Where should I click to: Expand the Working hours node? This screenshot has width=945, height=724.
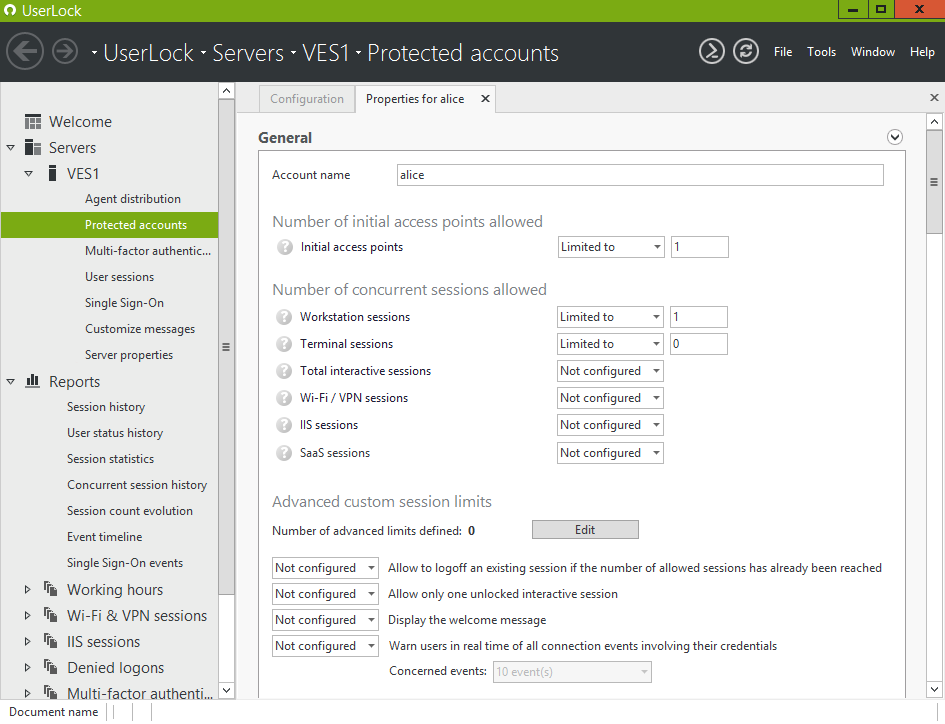tap(28, 590)
